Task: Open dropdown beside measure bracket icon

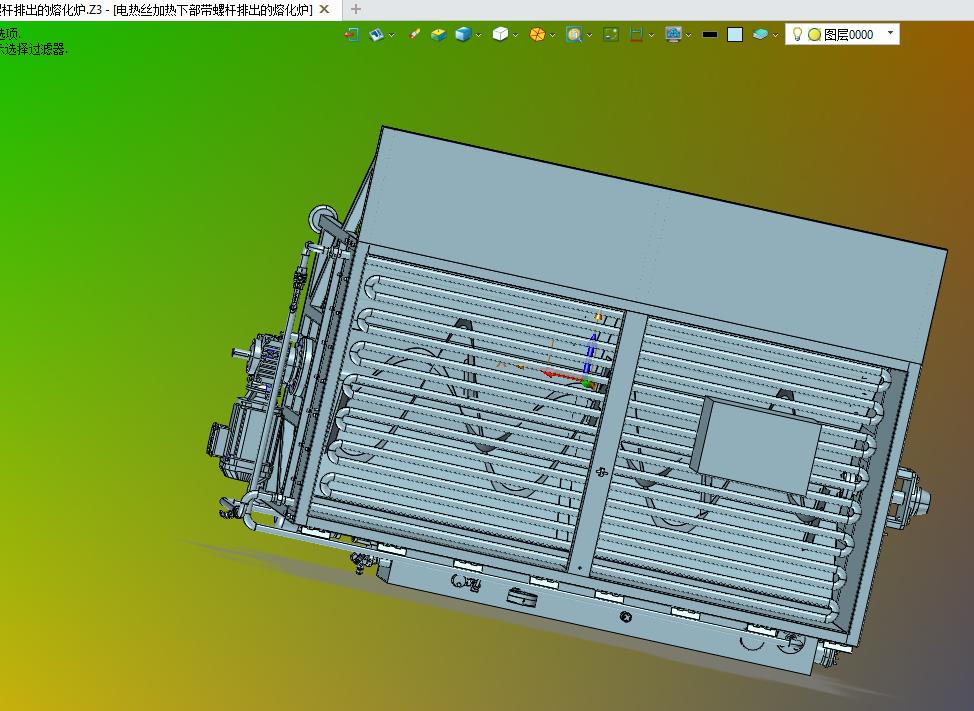Action: click(x=651, y=35)
